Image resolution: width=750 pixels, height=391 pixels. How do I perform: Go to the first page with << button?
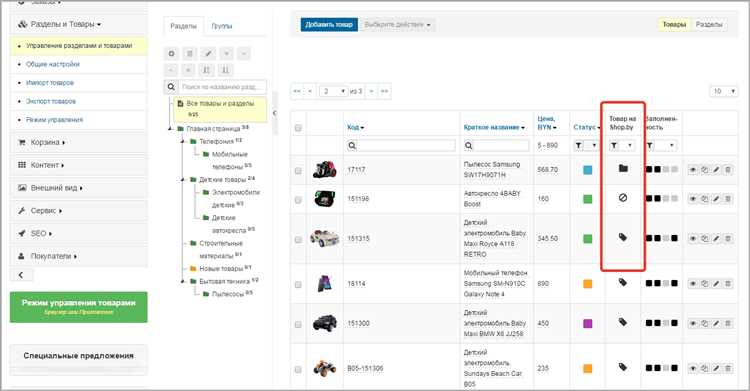tap(297, 91)
